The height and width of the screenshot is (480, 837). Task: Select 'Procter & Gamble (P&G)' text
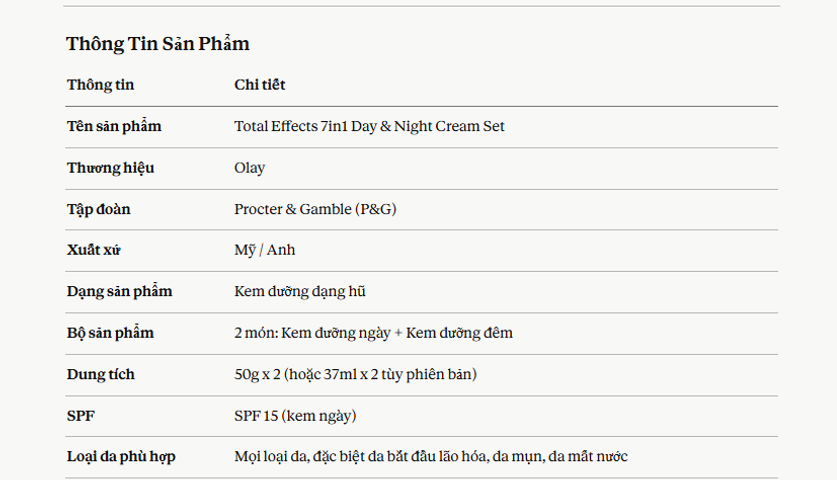pos(315,209)
